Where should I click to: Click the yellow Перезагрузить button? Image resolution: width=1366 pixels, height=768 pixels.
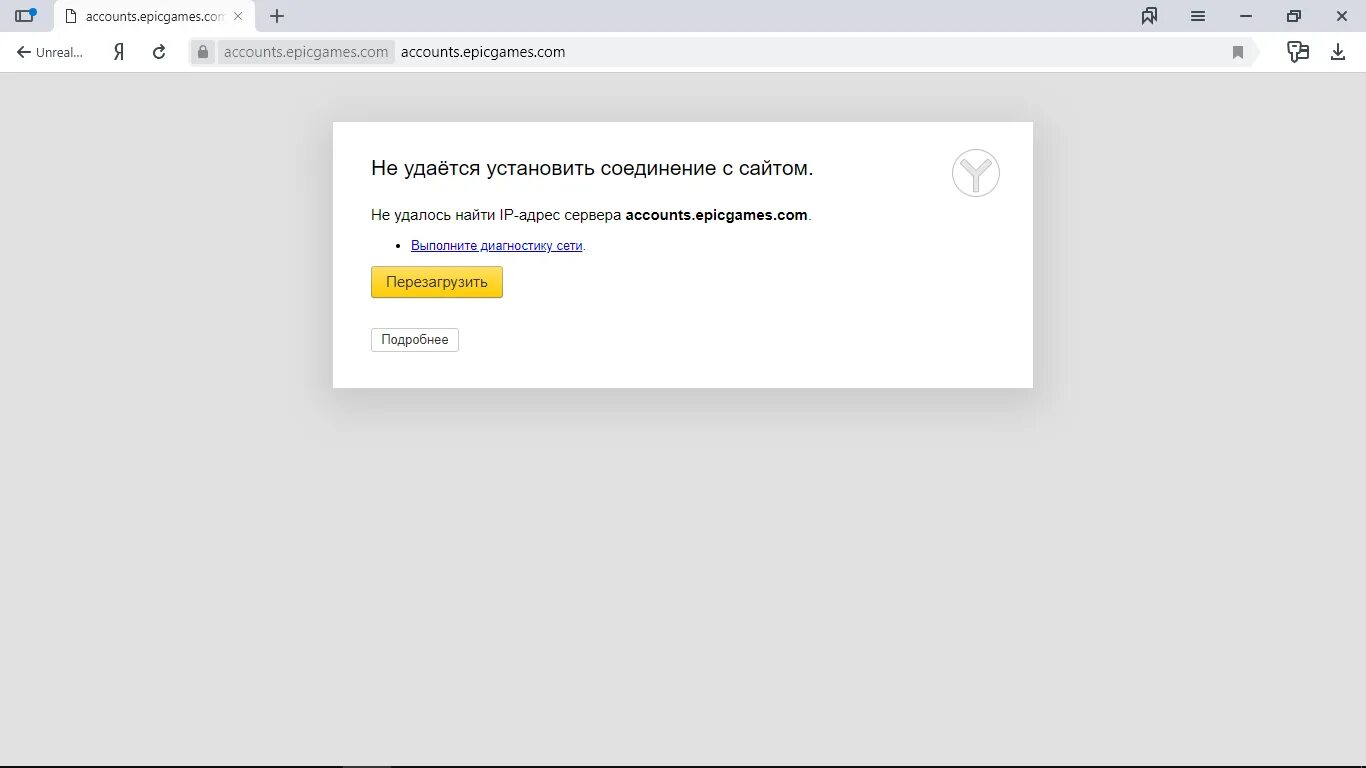(437, 282)
